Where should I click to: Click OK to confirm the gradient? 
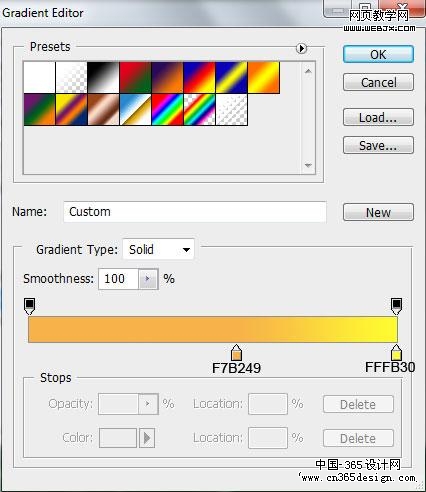click(378, 54)
